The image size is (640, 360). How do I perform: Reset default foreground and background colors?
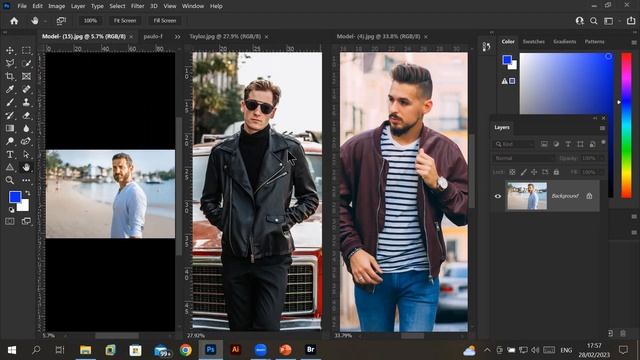(11, 210)
